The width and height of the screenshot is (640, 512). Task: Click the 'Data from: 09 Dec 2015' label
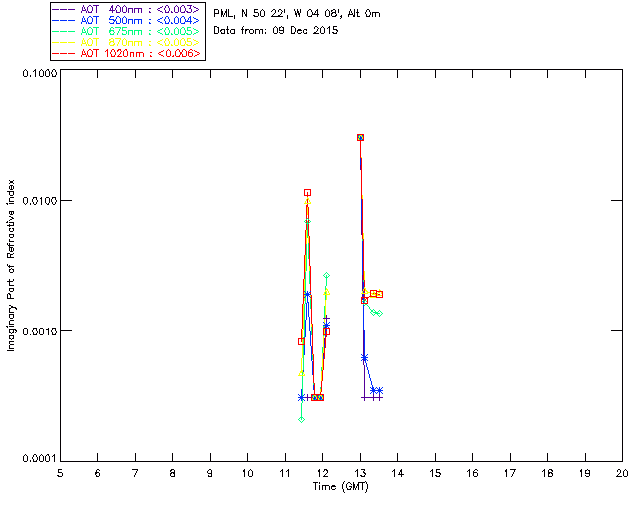[x=276, y=31]
